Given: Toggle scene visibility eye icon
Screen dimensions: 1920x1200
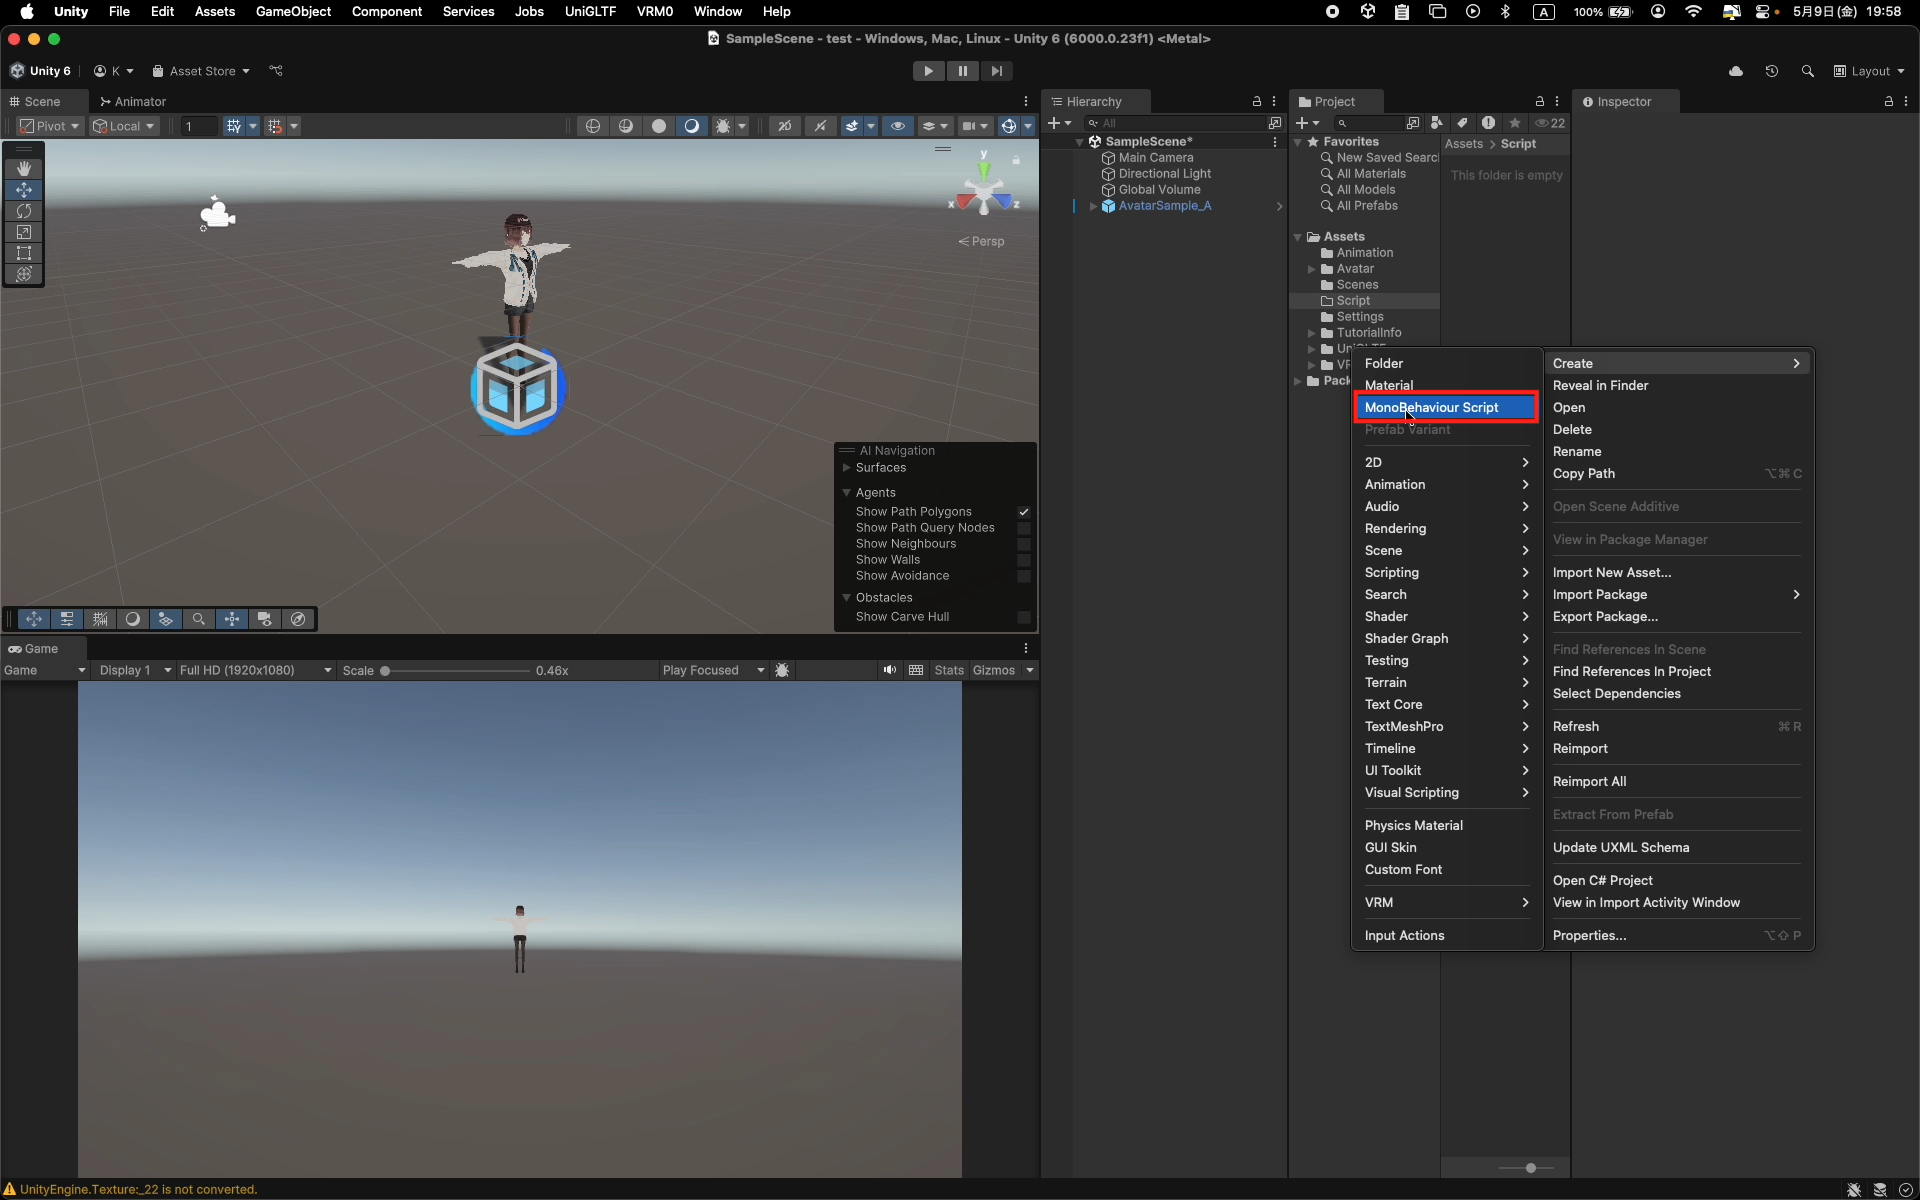Looking at the screenshot, I should point(898,126).
